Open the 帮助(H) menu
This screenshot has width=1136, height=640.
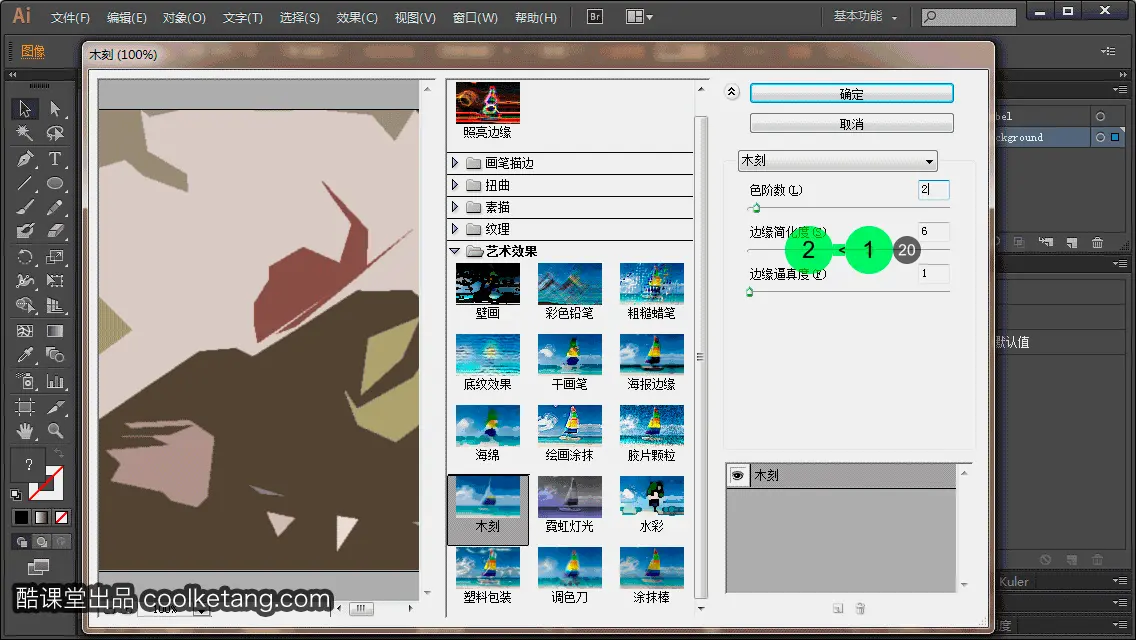coord(535,17)
